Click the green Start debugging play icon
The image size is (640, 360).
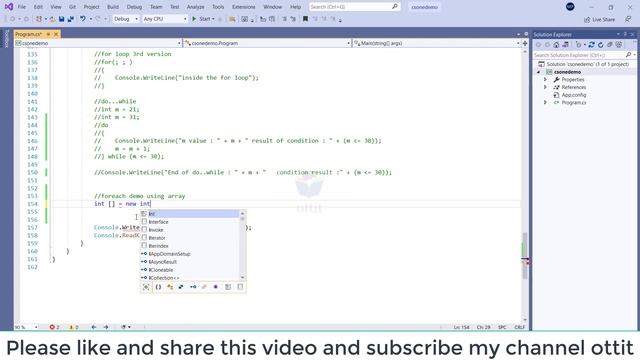[x=194, y=19]
